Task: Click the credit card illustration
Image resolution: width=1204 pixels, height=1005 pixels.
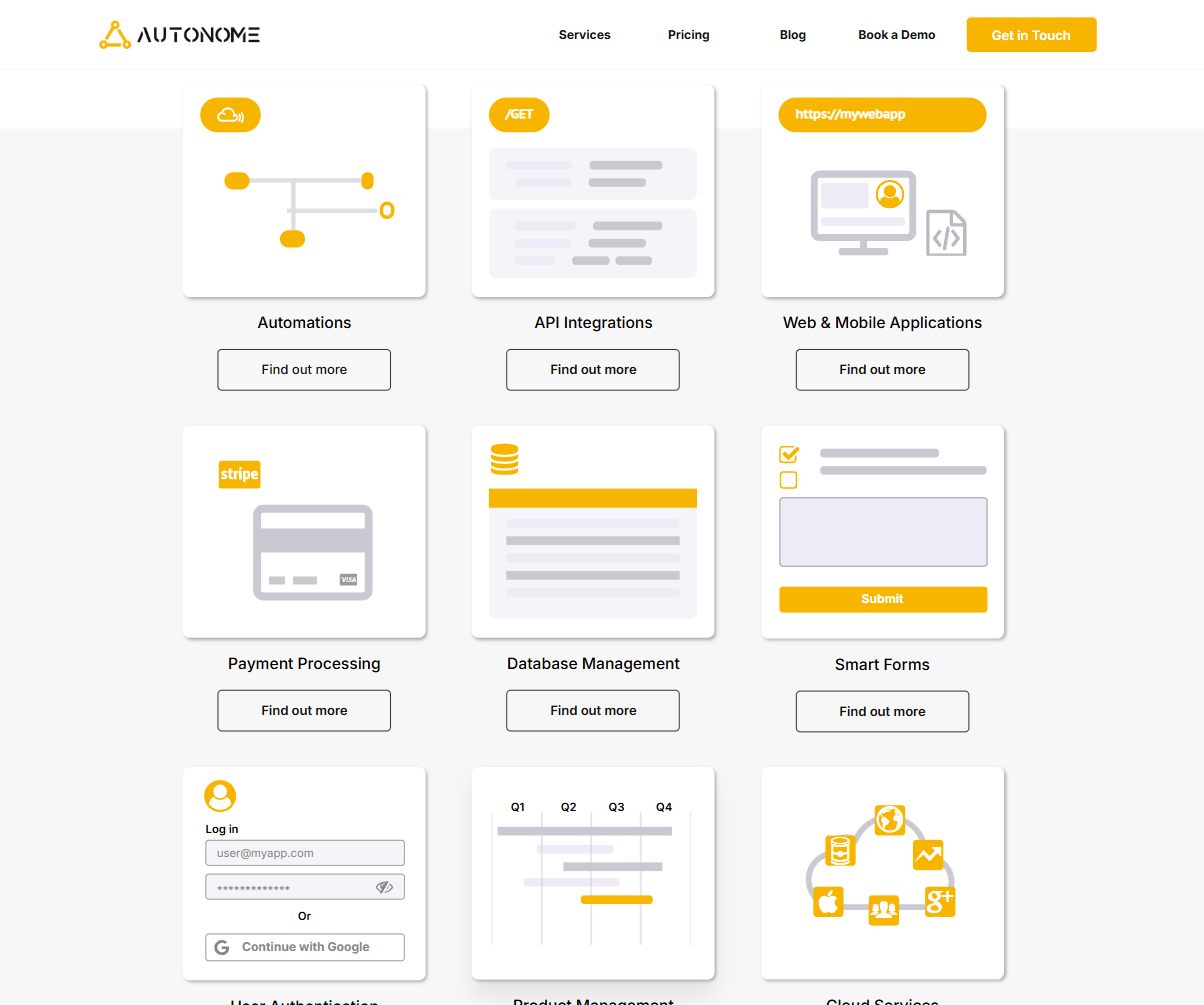Action: point(312,552)
